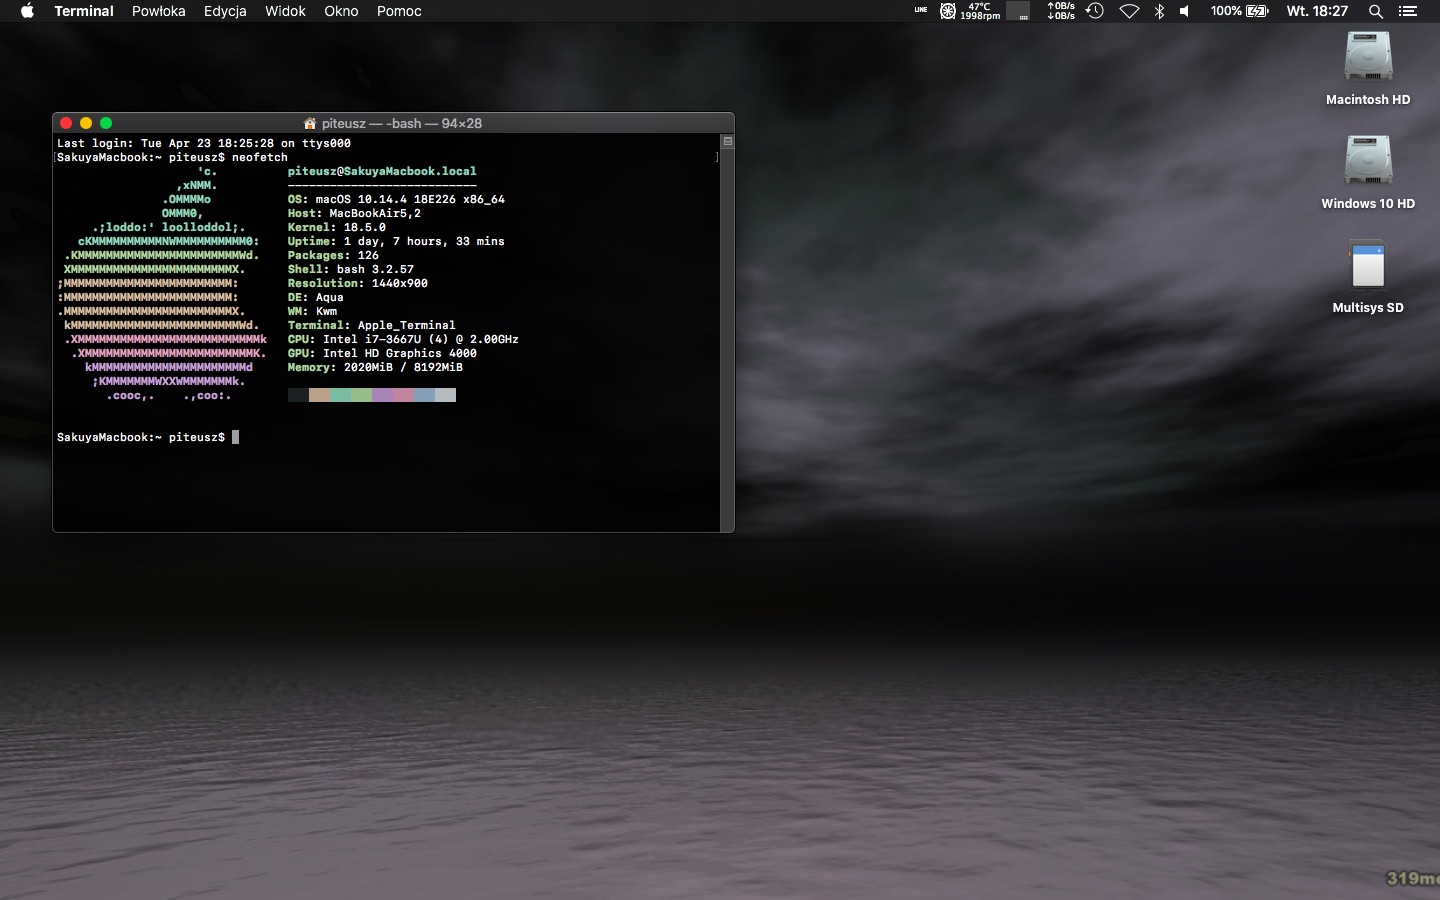Open the battery 100% status menu
The width and height of the screenshot is (1440, 900).
click(1239, 11)
